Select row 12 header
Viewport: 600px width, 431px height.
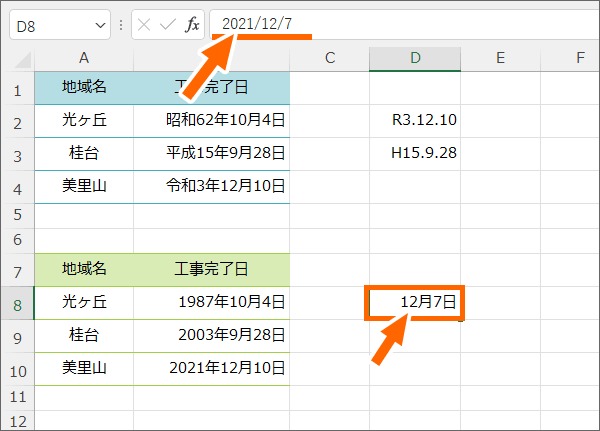(x=18, y=421)
